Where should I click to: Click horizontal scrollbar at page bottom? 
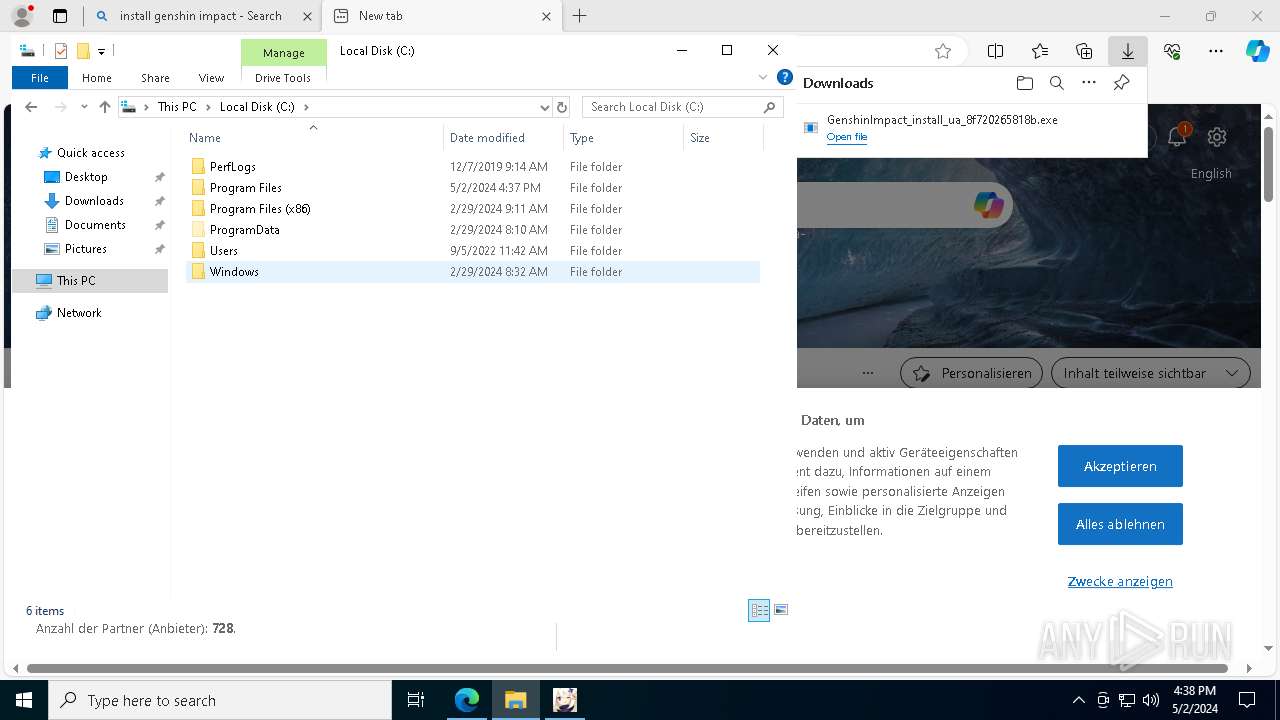[x=627, y=668]
